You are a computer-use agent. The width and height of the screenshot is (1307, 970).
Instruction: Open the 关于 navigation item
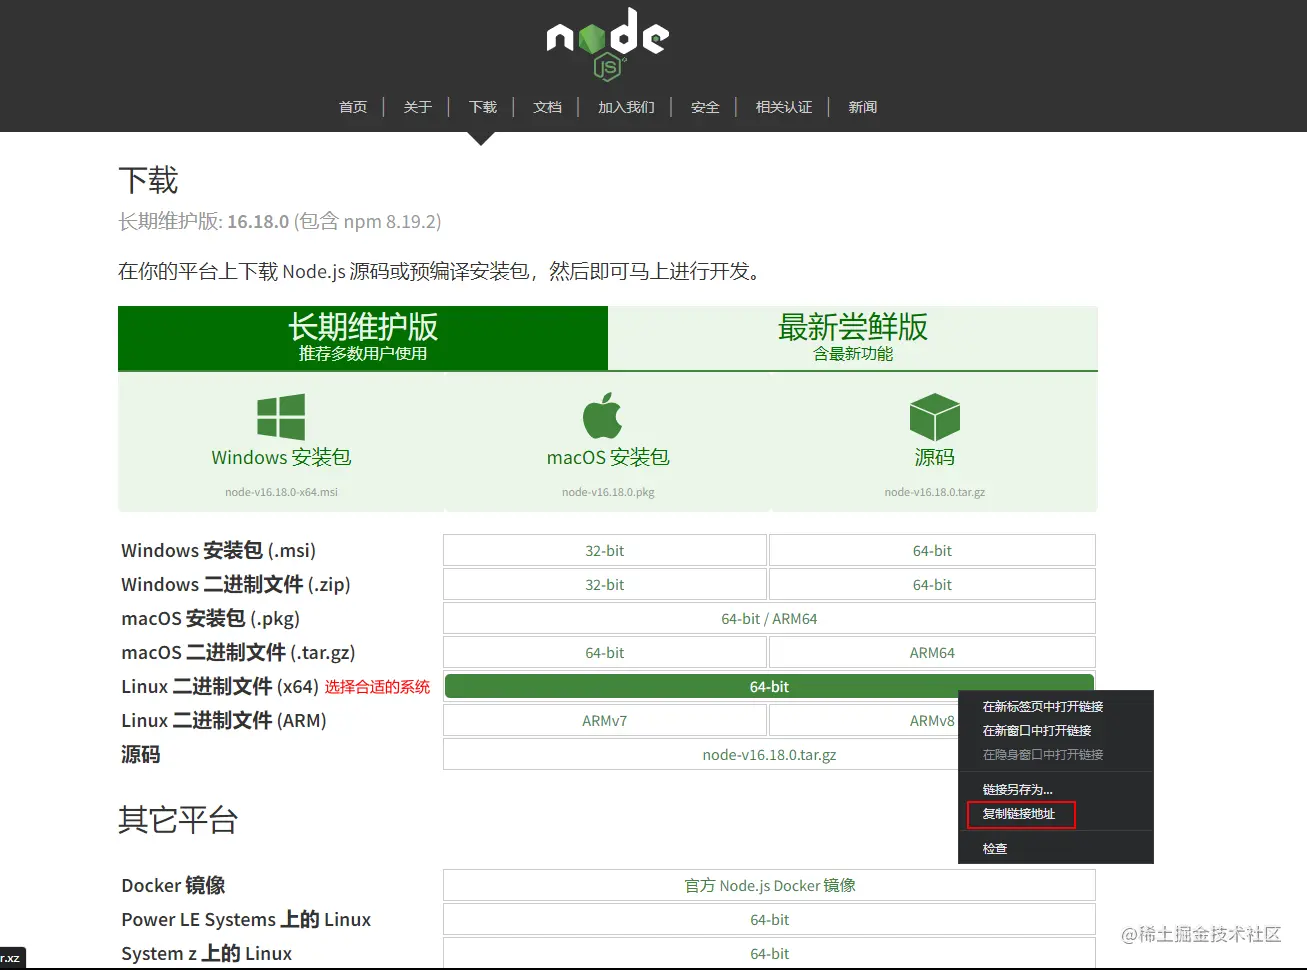click(418, 107)
